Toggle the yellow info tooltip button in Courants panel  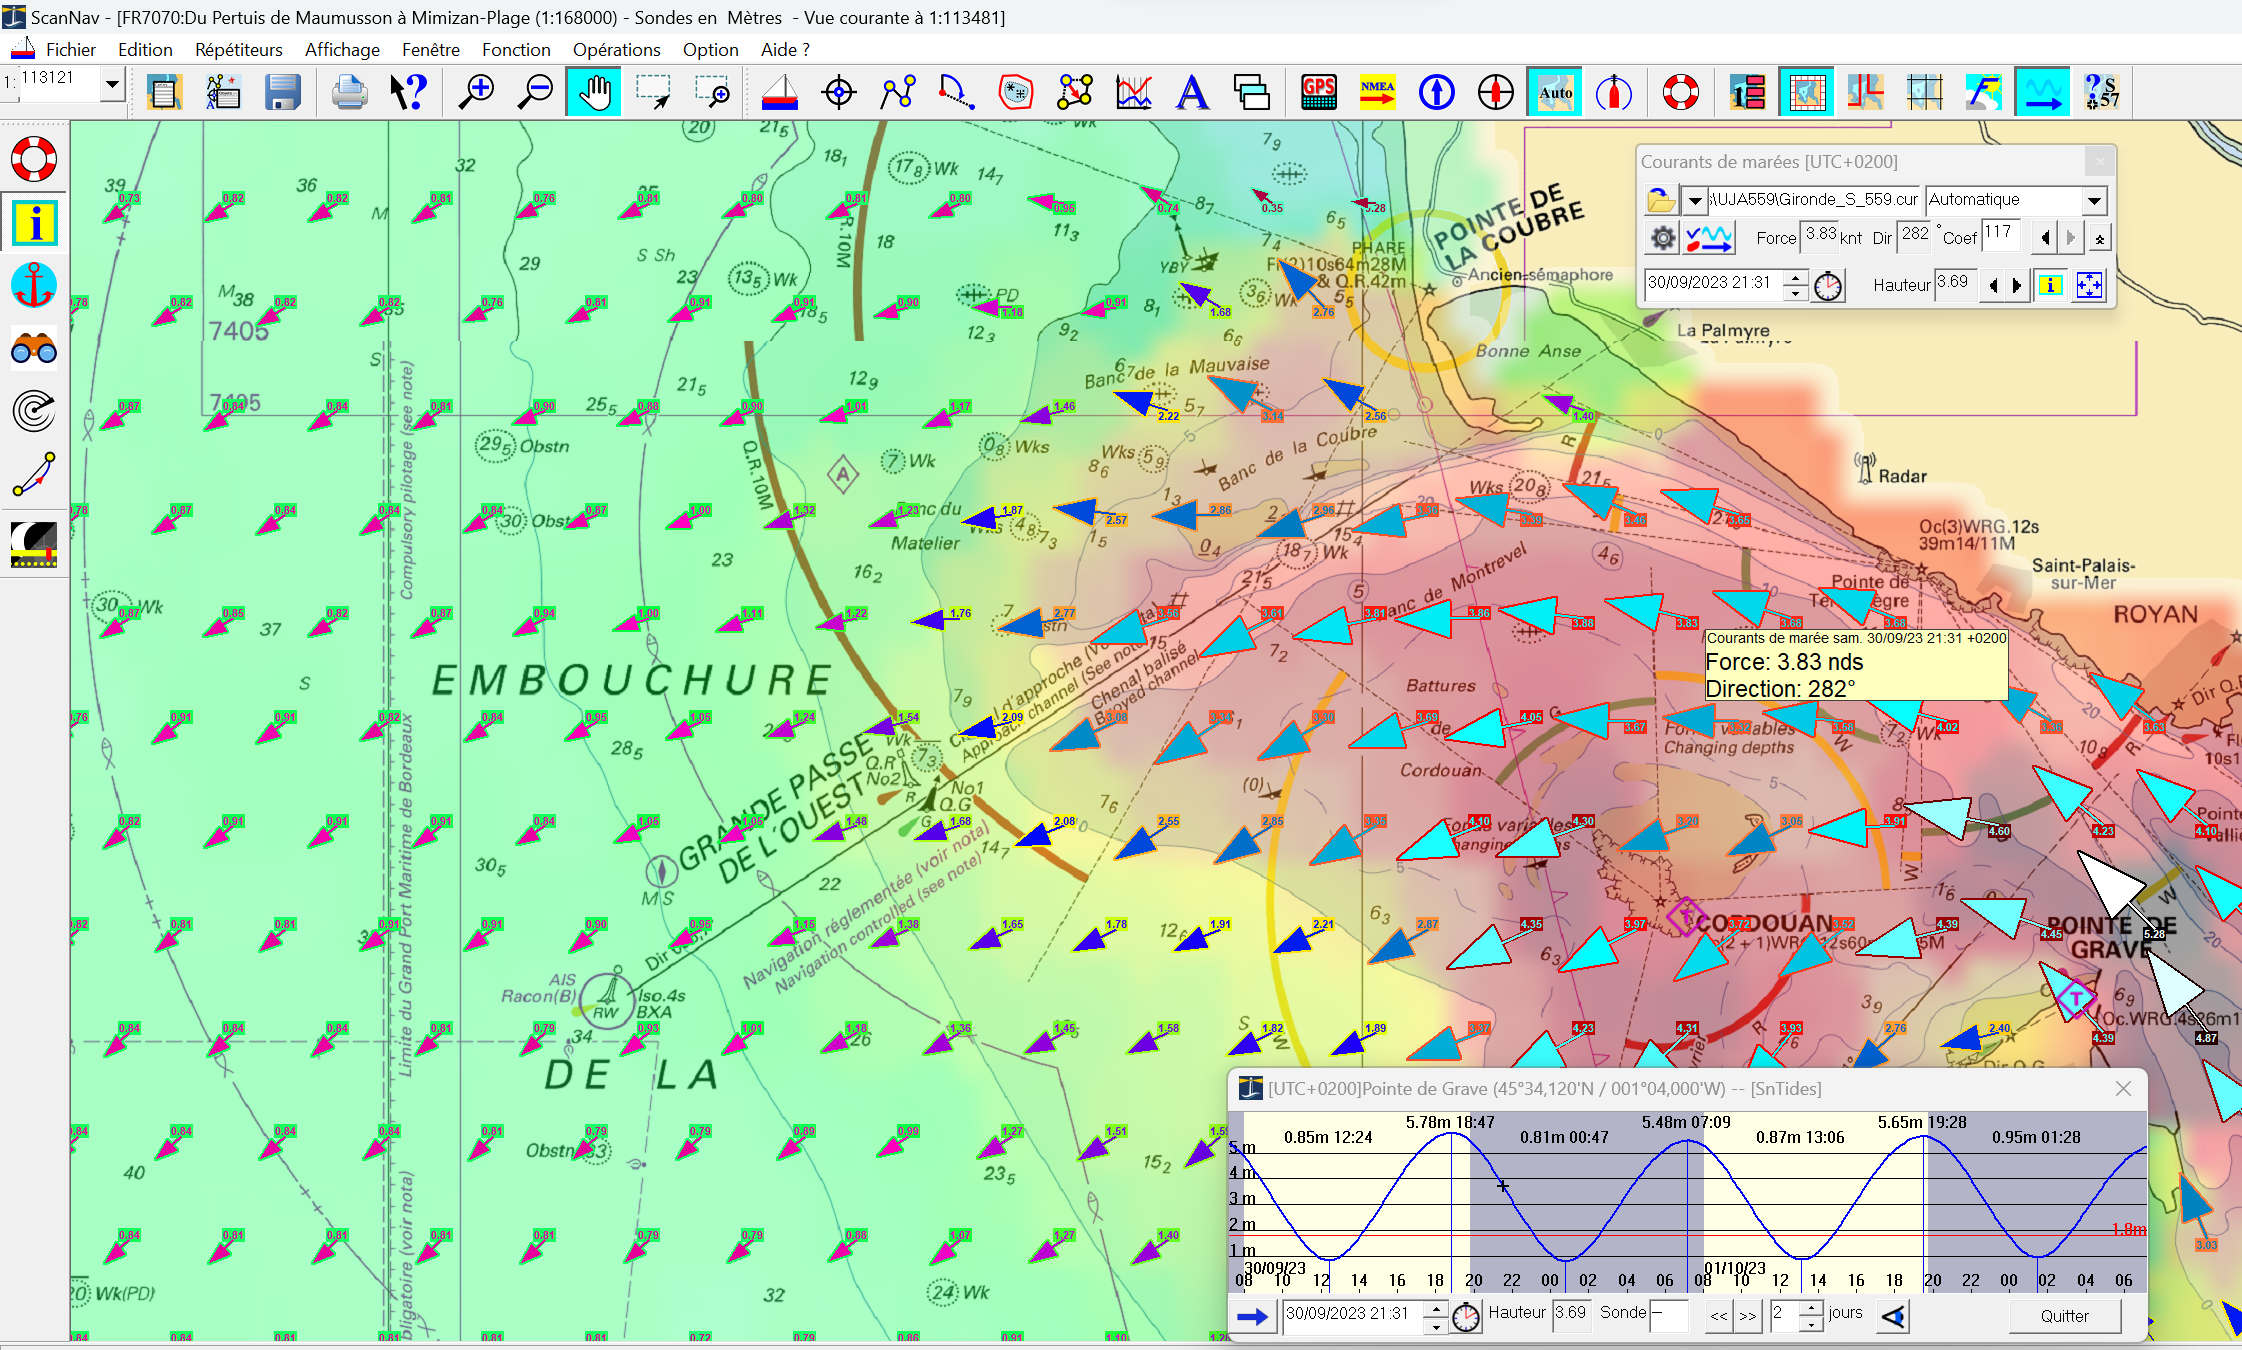click(x=2050, y=286)
